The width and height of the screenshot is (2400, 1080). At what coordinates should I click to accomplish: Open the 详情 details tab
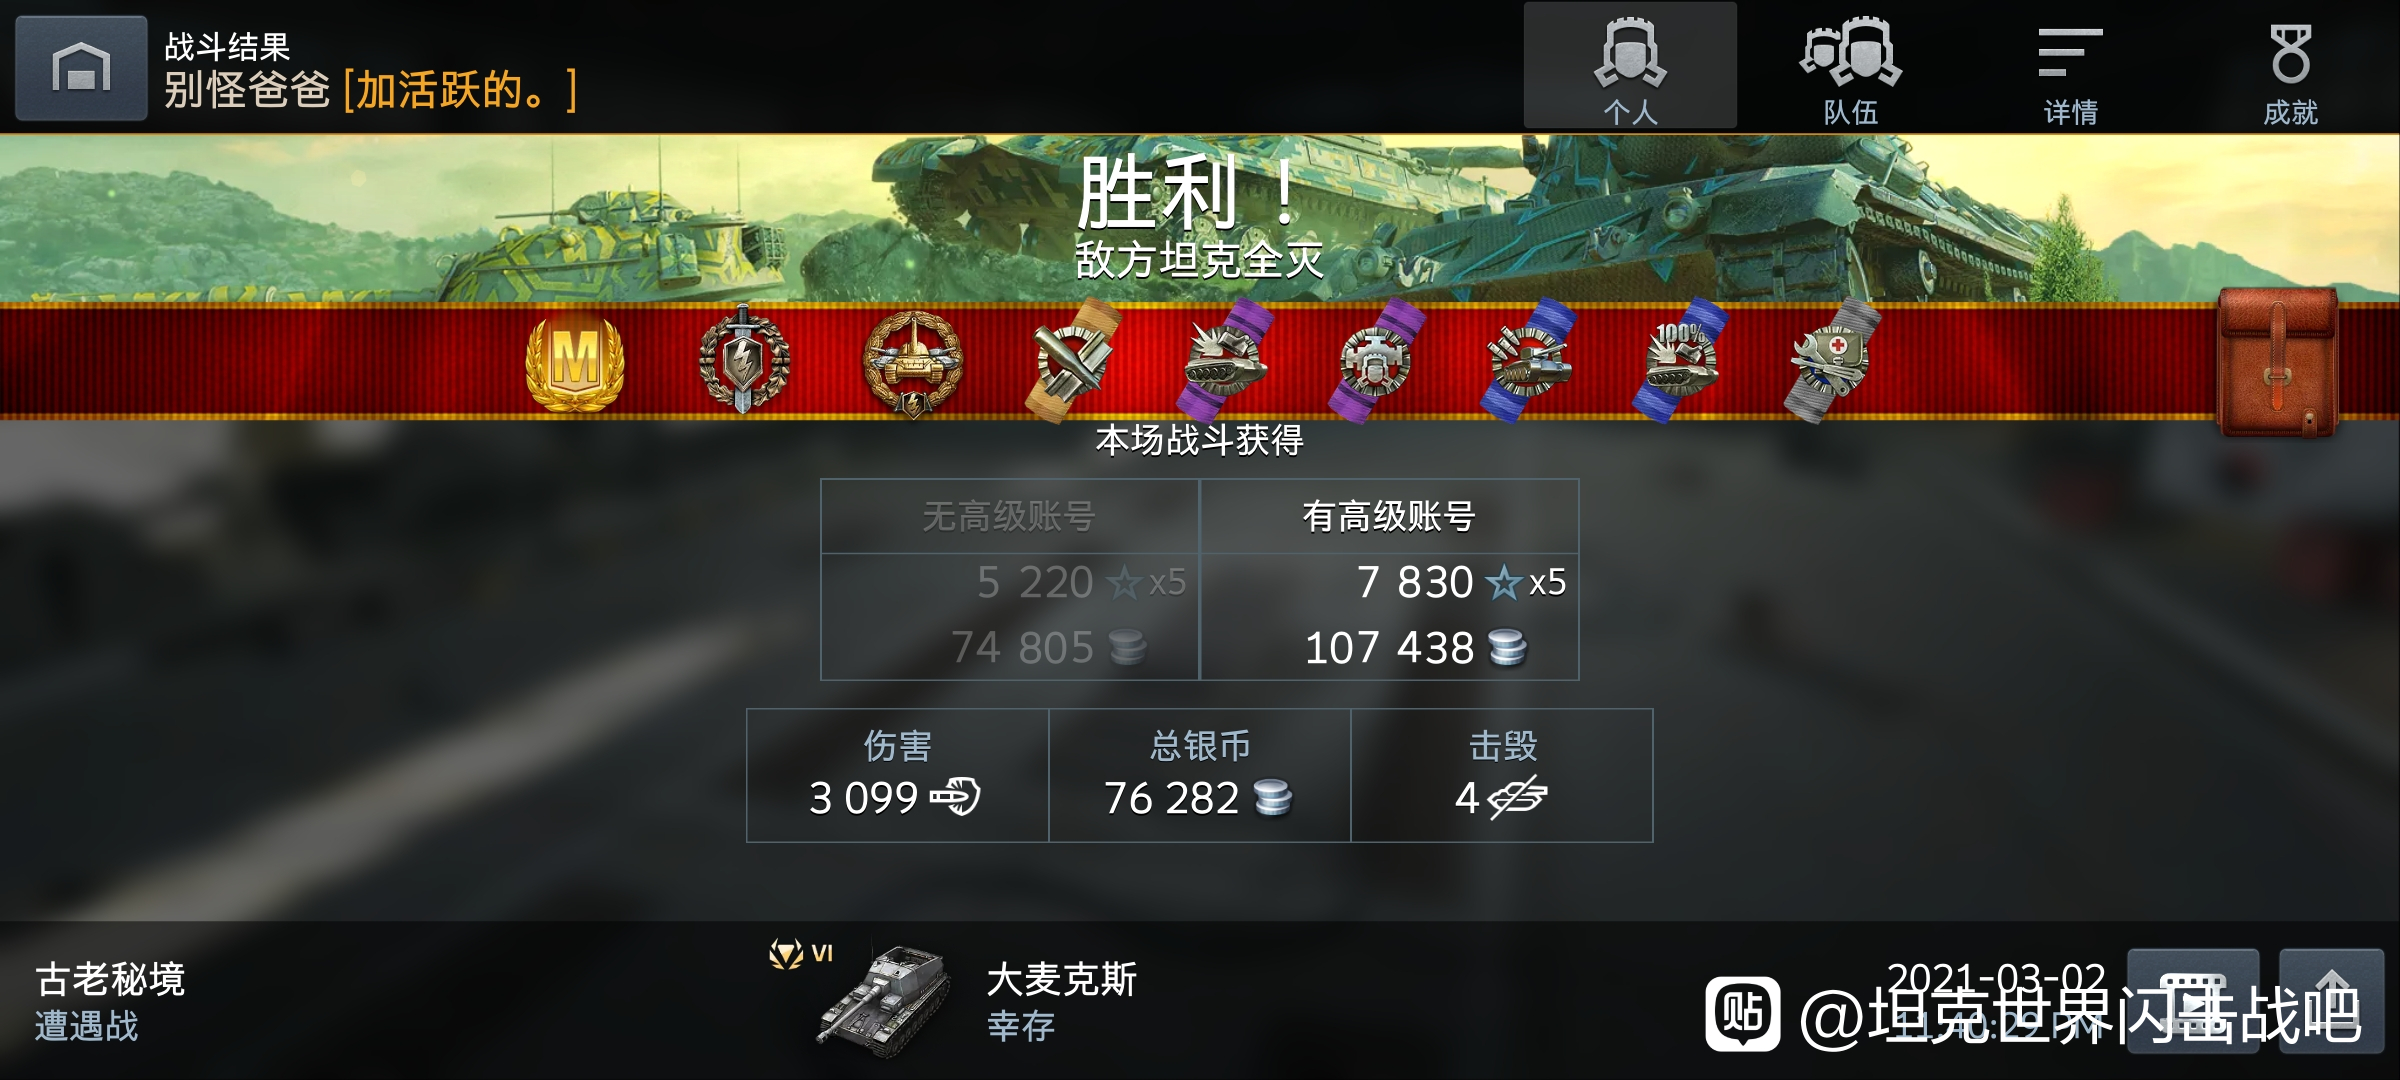tap(2070, 66)
